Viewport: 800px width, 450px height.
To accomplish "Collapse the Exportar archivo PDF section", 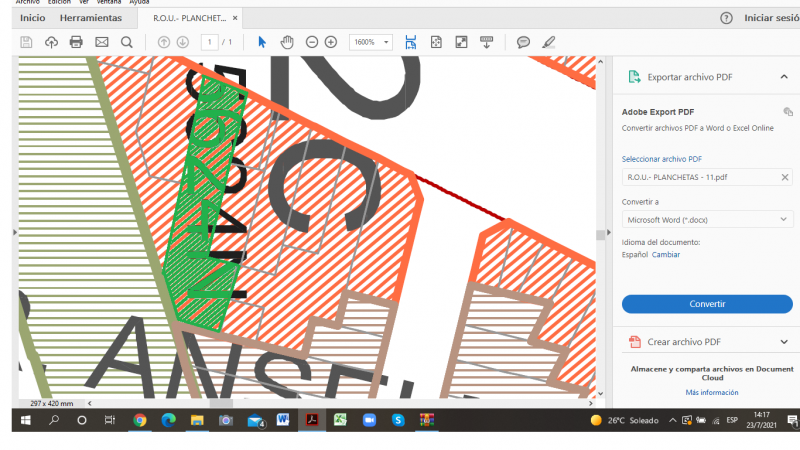I will point(783,77).
